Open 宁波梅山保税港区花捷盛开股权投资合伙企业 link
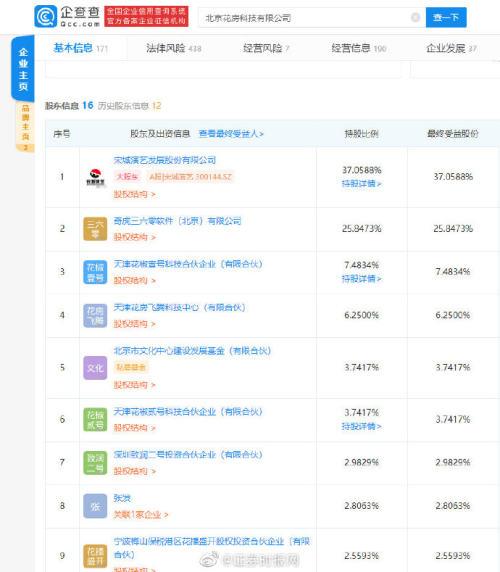 212,548
